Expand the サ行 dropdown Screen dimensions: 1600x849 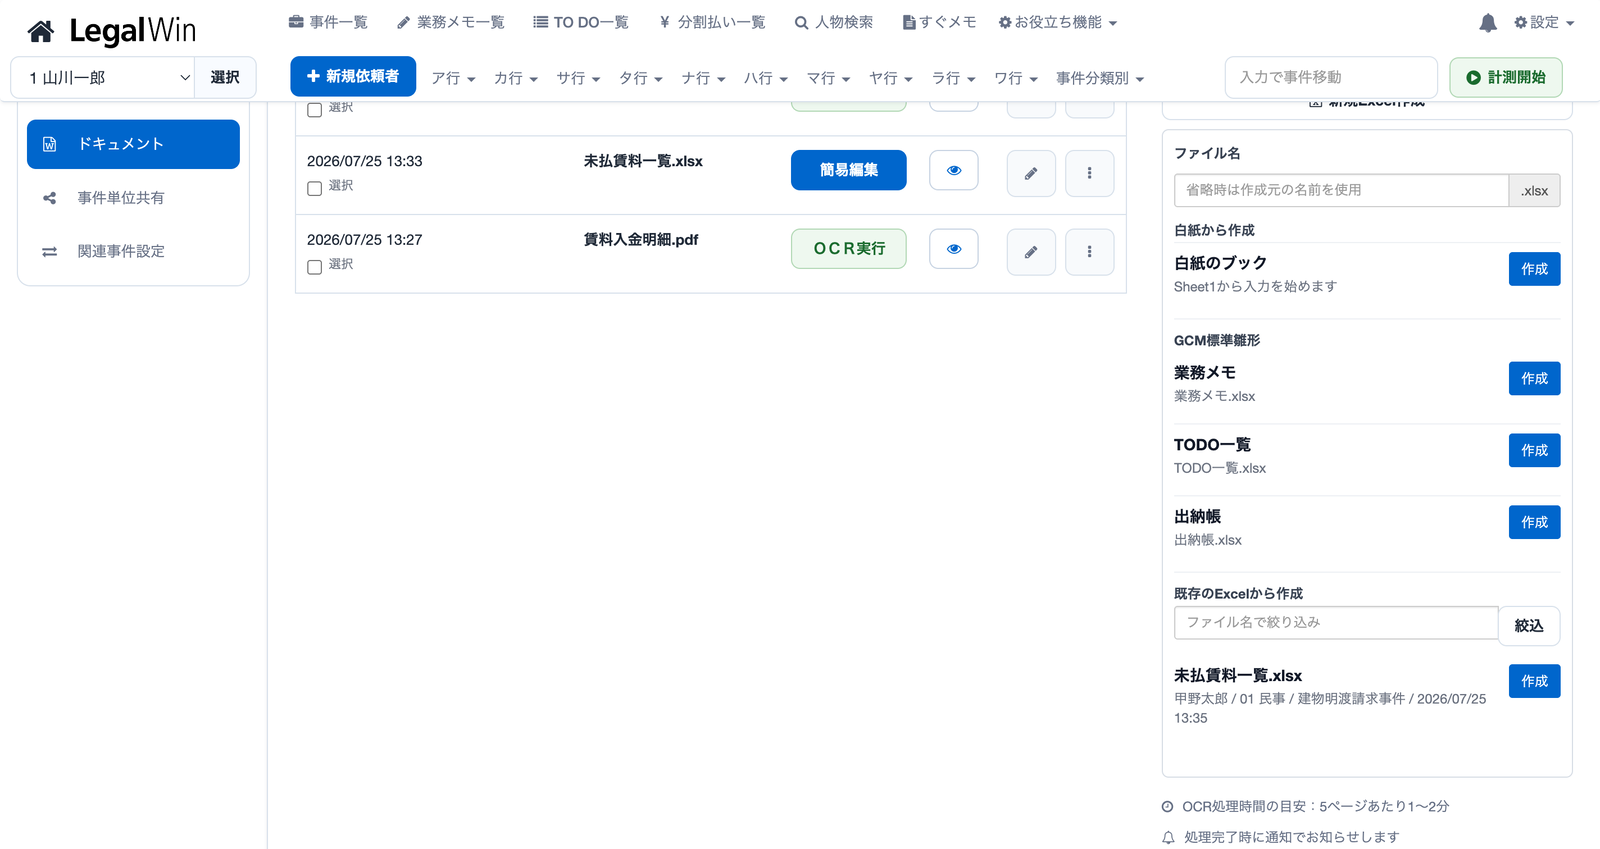coord(578,78)
